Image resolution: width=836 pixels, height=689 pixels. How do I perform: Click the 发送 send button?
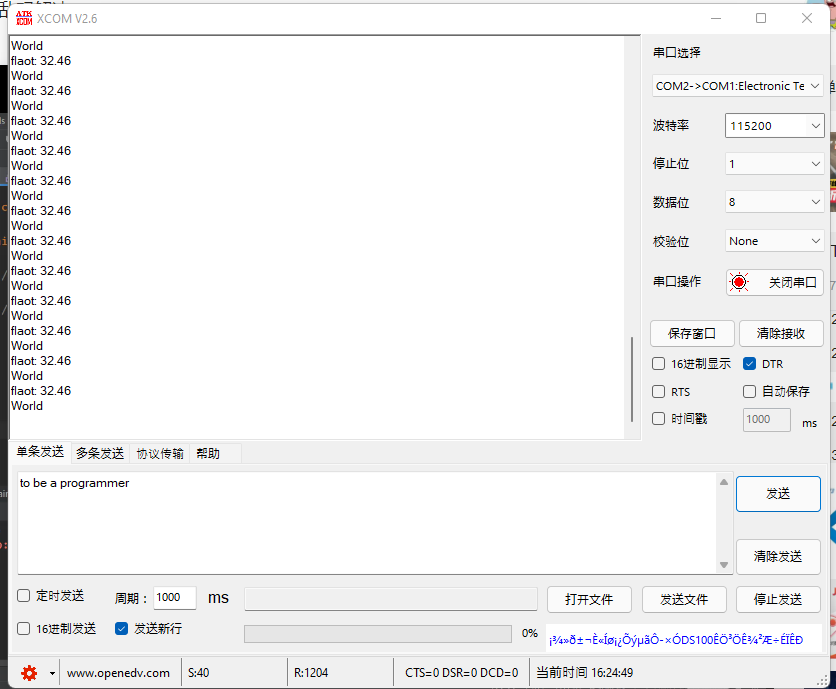point(778,494)
